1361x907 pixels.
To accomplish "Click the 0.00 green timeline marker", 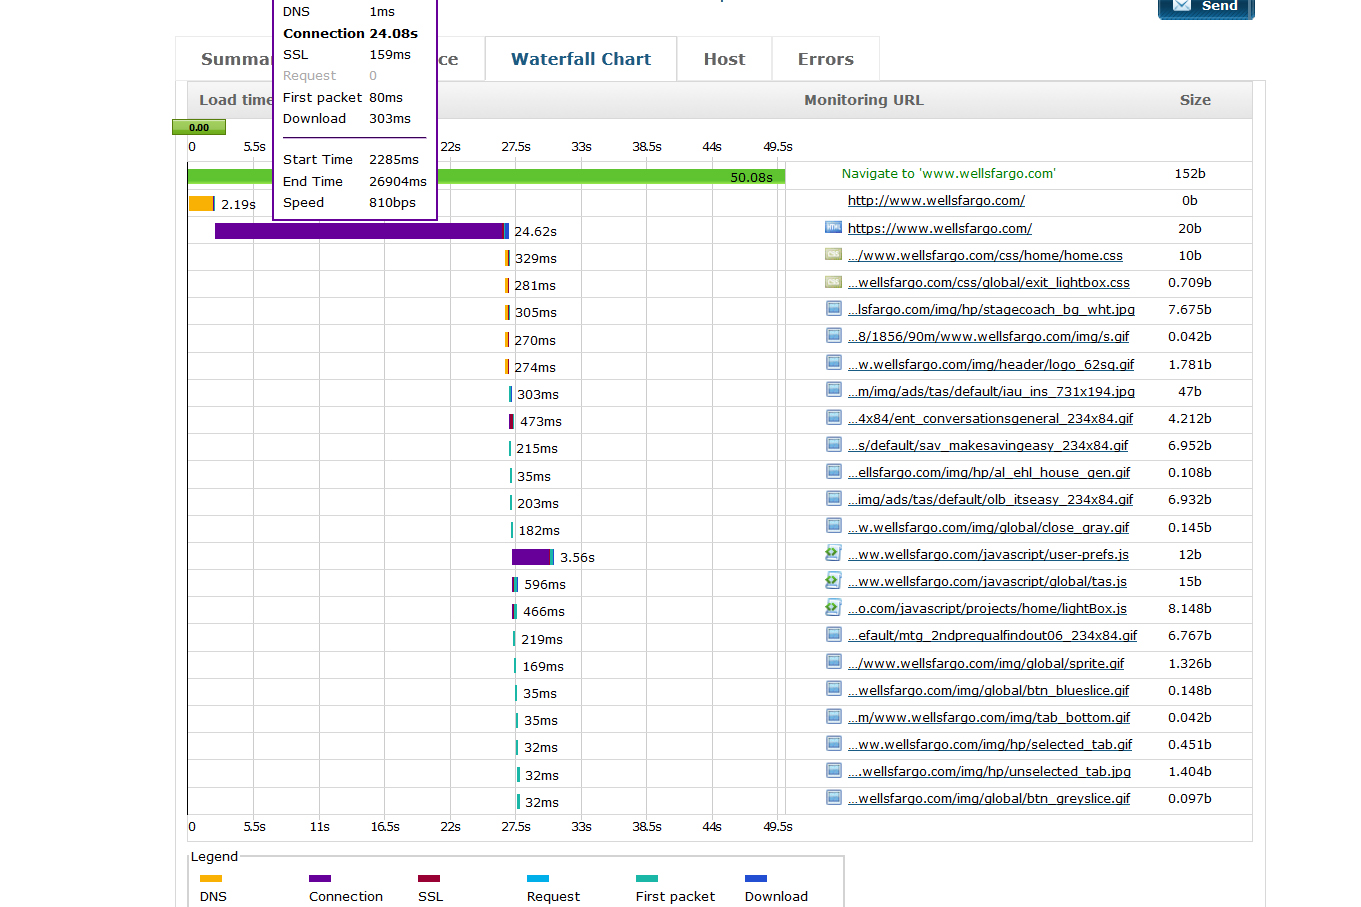I will click(199, 127).
